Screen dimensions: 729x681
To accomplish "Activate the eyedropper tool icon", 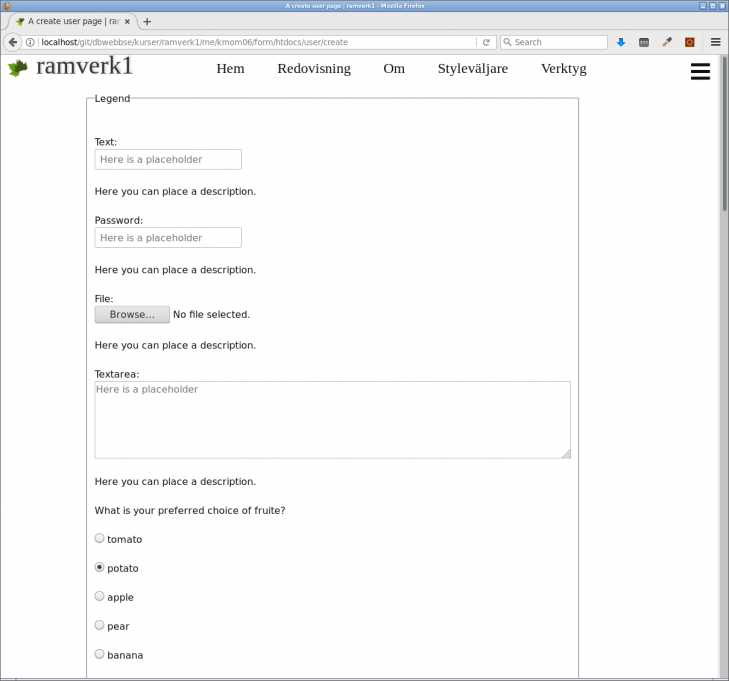I will [x=667, y=42].
